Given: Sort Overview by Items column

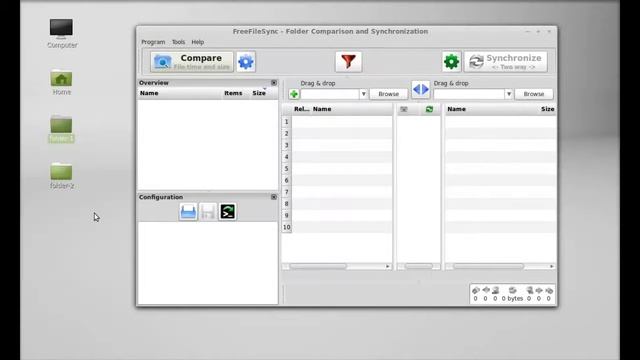Looking at the screenshot, I should click(x=233, y=93).
